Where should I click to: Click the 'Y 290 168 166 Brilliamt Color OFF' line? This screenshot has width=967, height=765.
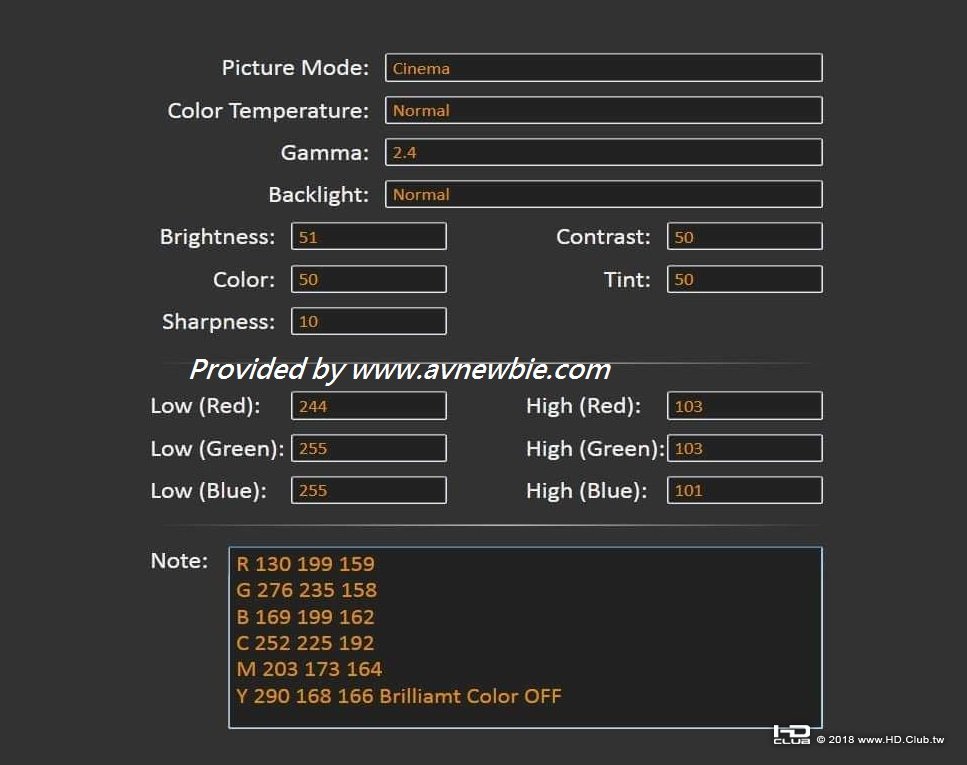[399, 696]
